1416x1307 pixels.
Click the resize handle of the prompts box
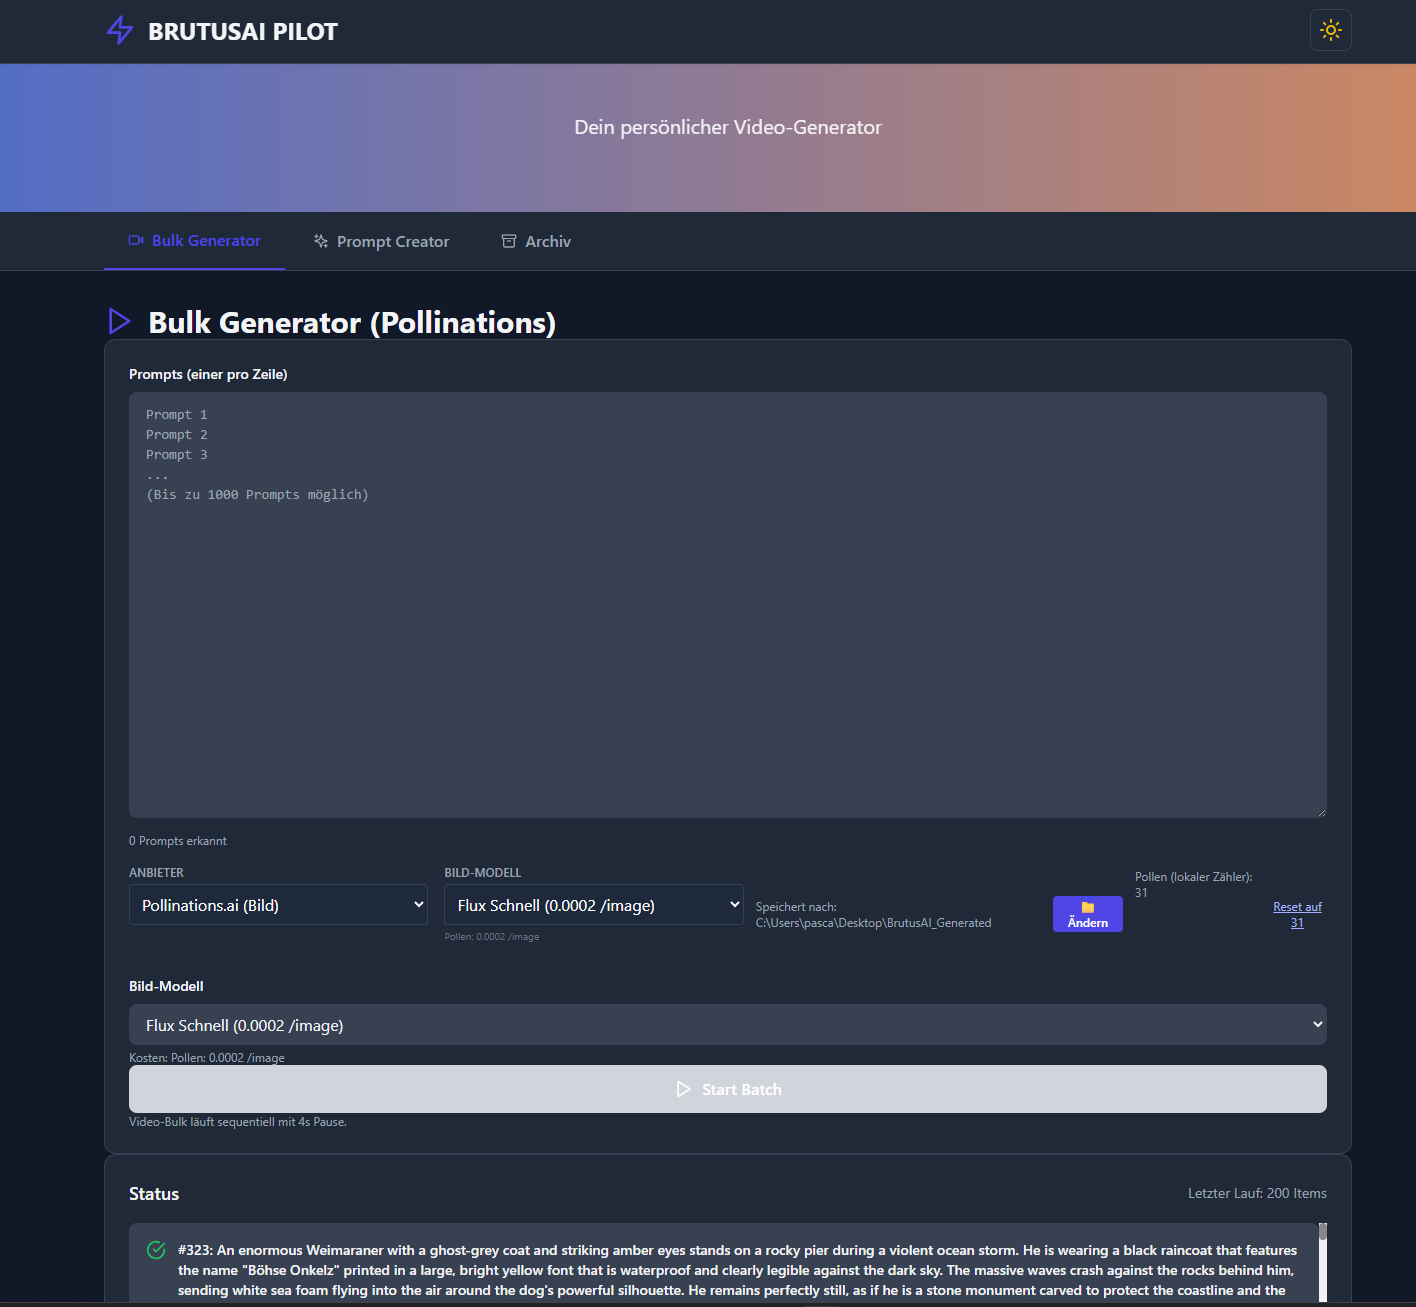point(1321,812)
